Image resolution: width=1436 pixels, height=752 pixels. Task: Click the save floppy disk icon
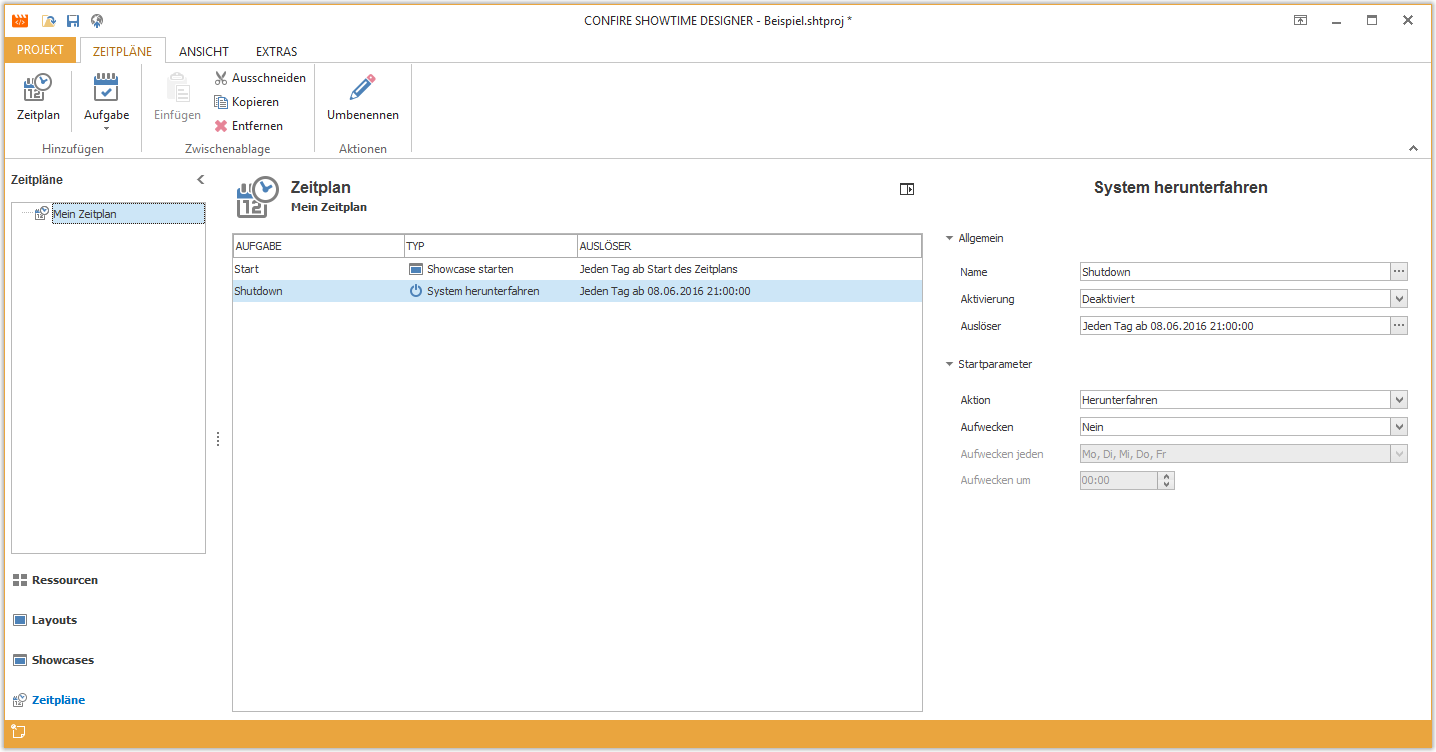tap(73, 20)
